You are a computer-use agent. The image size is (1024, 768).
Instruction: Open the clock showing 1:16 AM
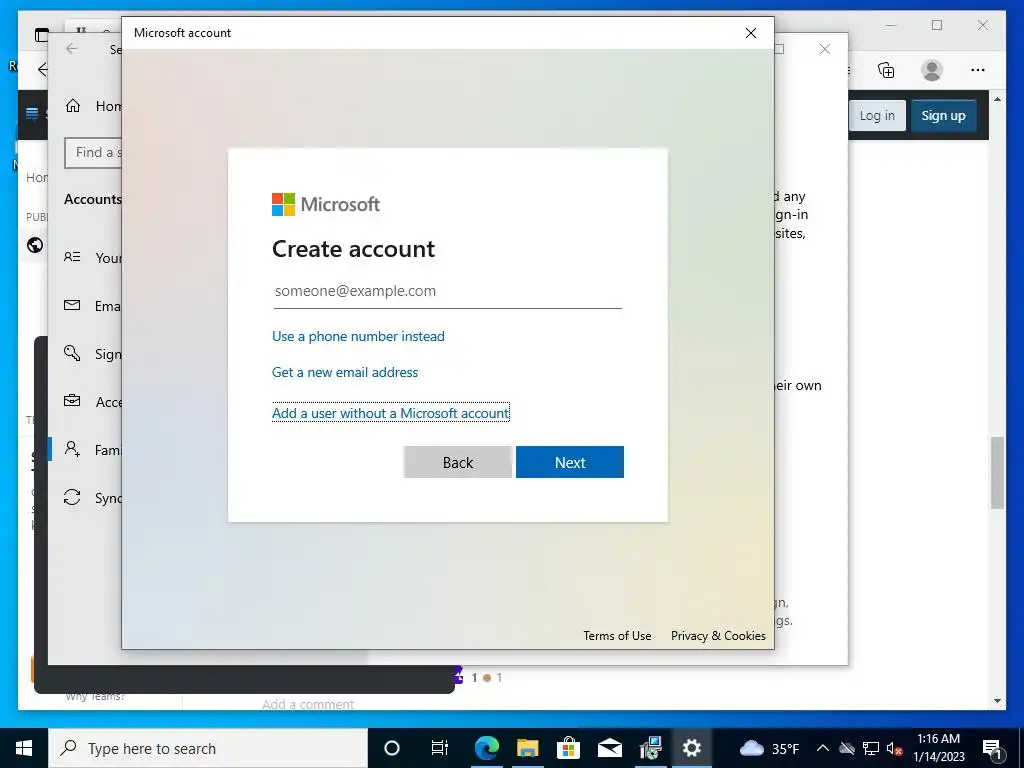[x=938, y=748]
